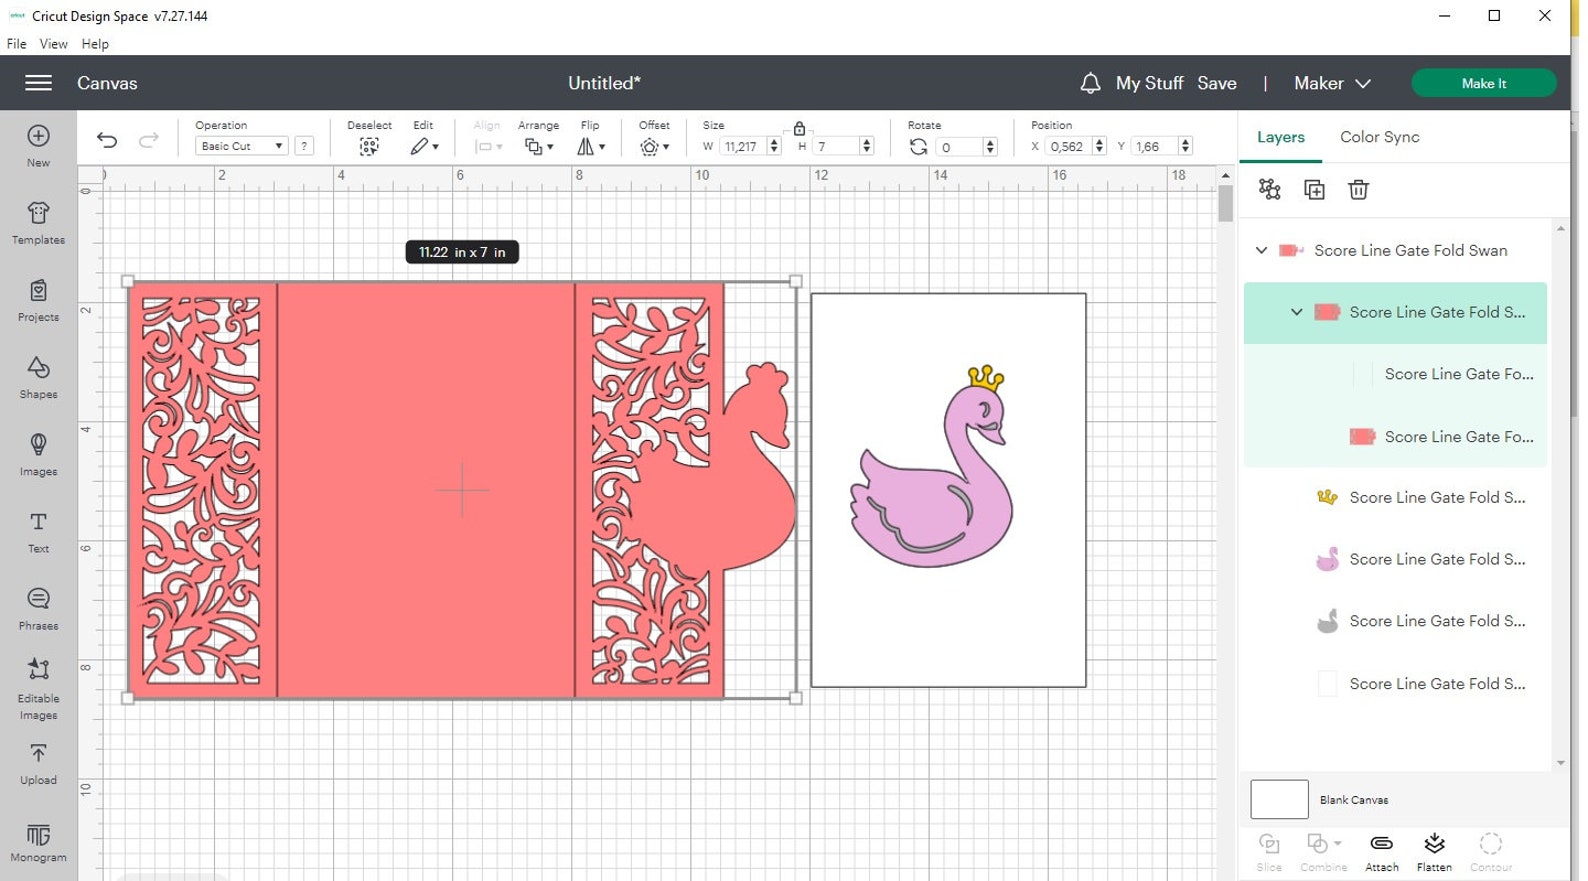This screenshot has width=1588, height=881.
Task: Open the Maker machine dropdown
Action: pyautogui.click(x=1332, y=83)
